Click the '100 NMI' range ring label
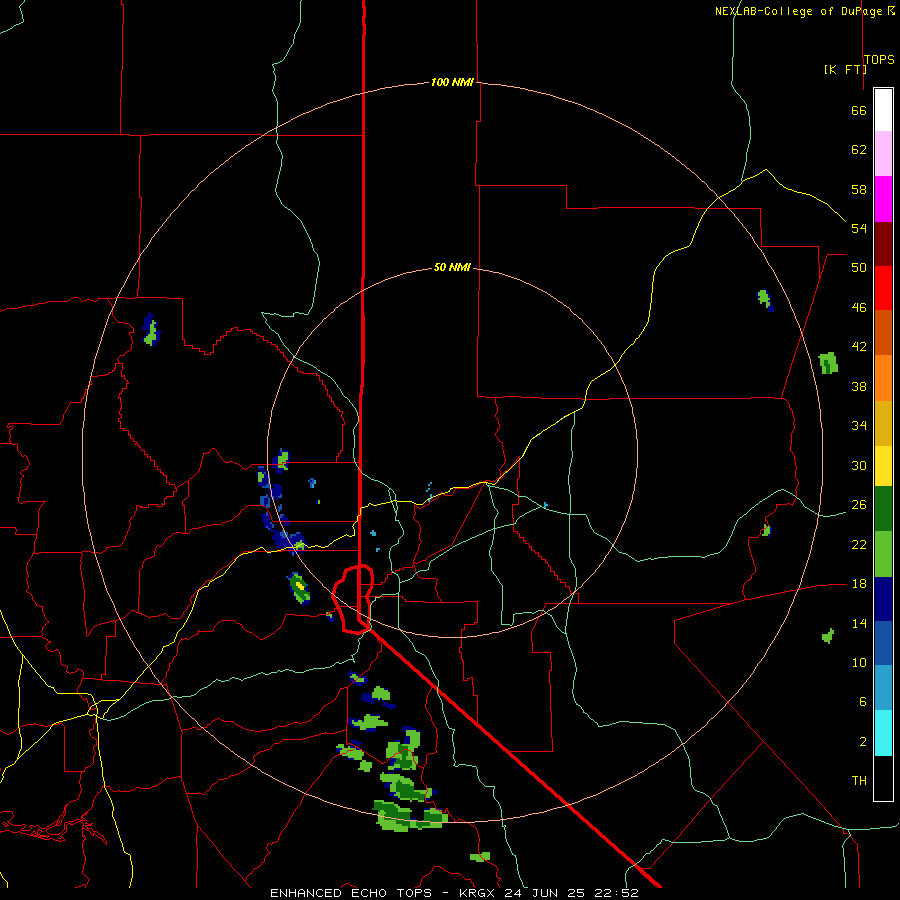Screen dimensions: 900x900 (x=452, y=82)
